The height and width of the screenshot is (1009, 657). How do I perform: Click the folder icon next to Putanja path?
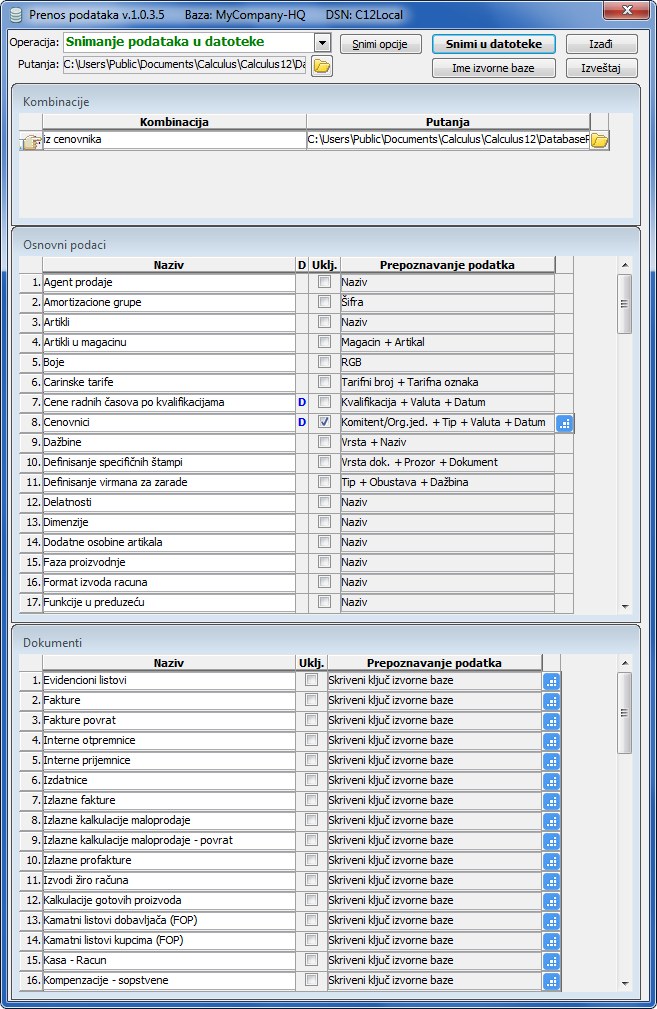[x=321, y=66]
